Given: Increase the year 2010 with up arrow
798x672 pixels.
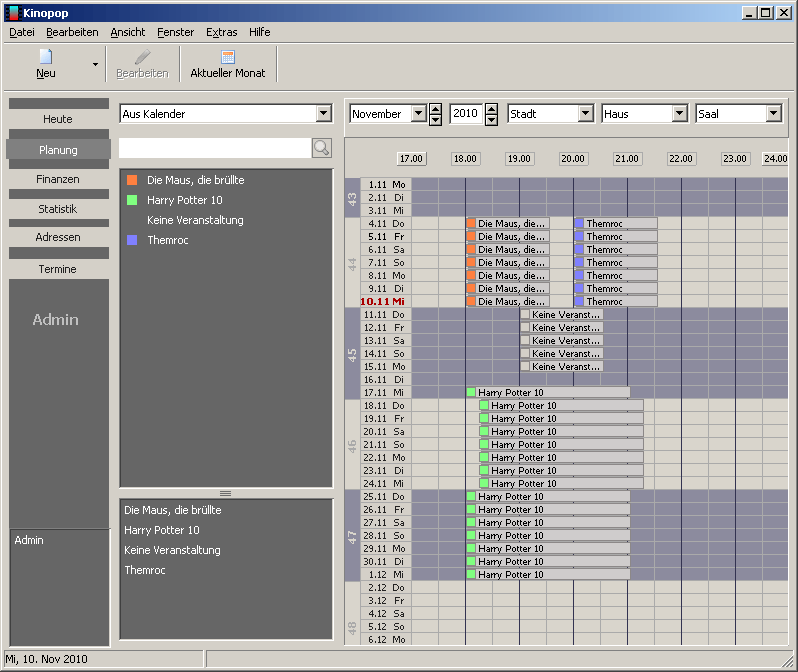Looking at the screenshot, I should point(491,109).
